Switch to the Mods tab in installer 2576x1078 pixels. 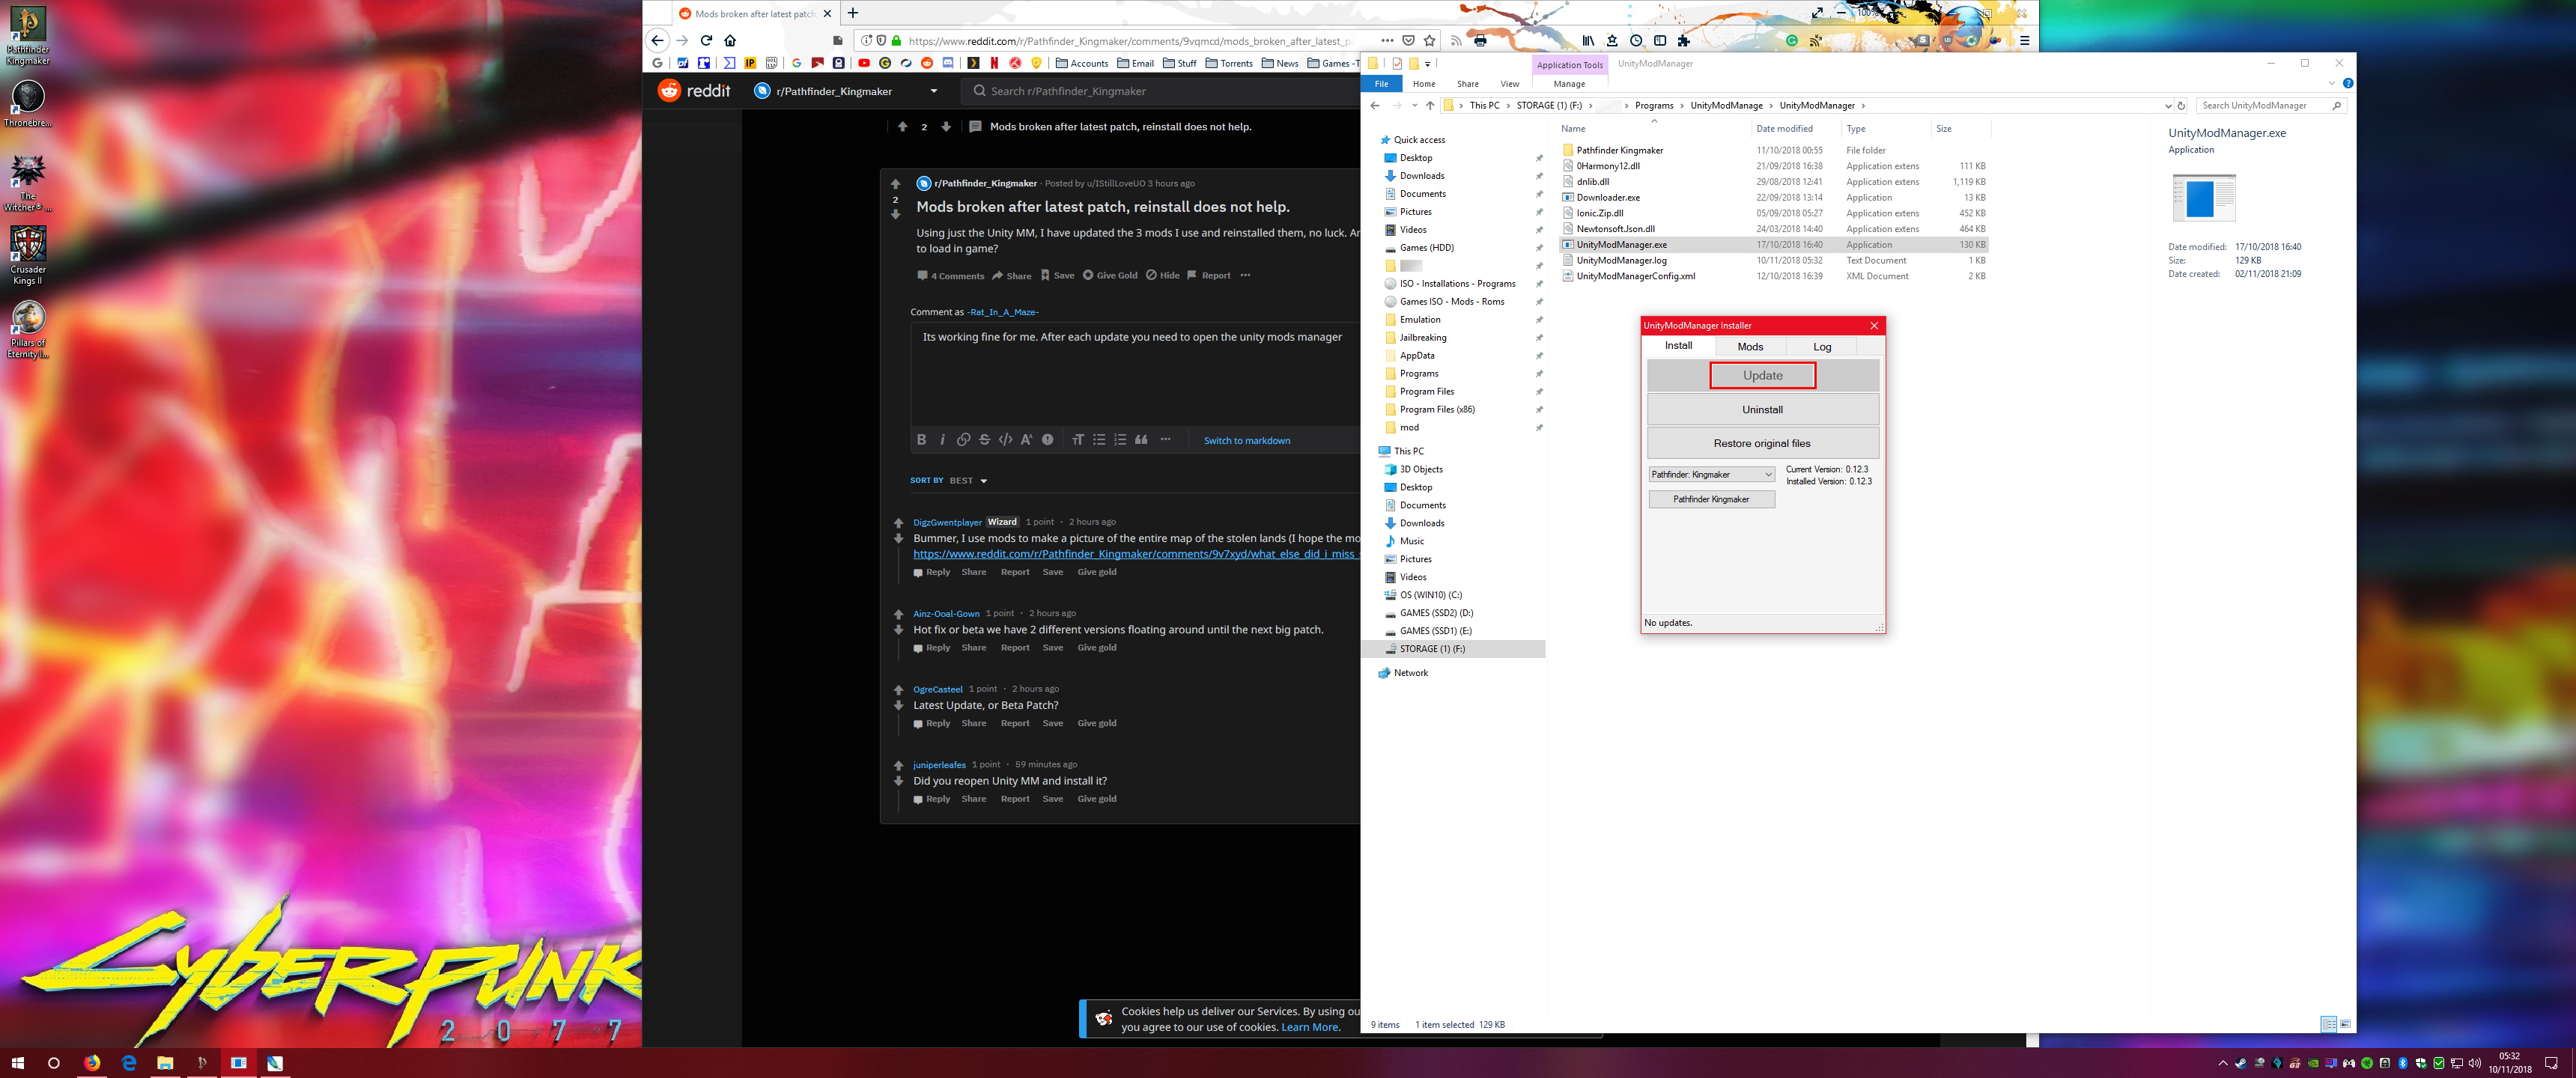click(1750, 347)
